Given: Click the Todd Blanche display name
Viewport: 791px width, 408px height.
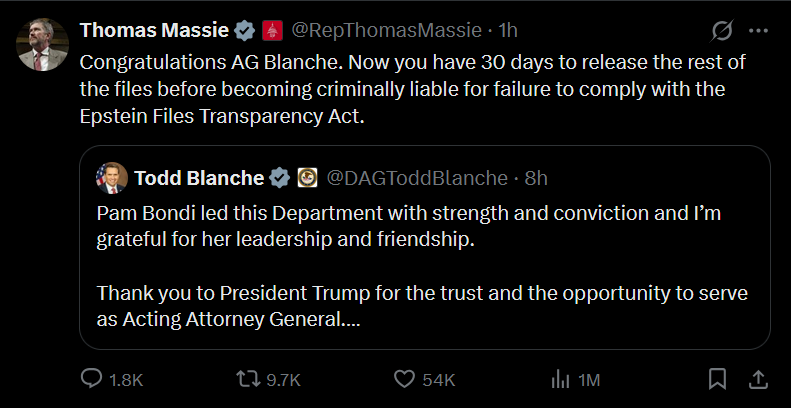Looking at the screenshot, I should coord(199,178).
